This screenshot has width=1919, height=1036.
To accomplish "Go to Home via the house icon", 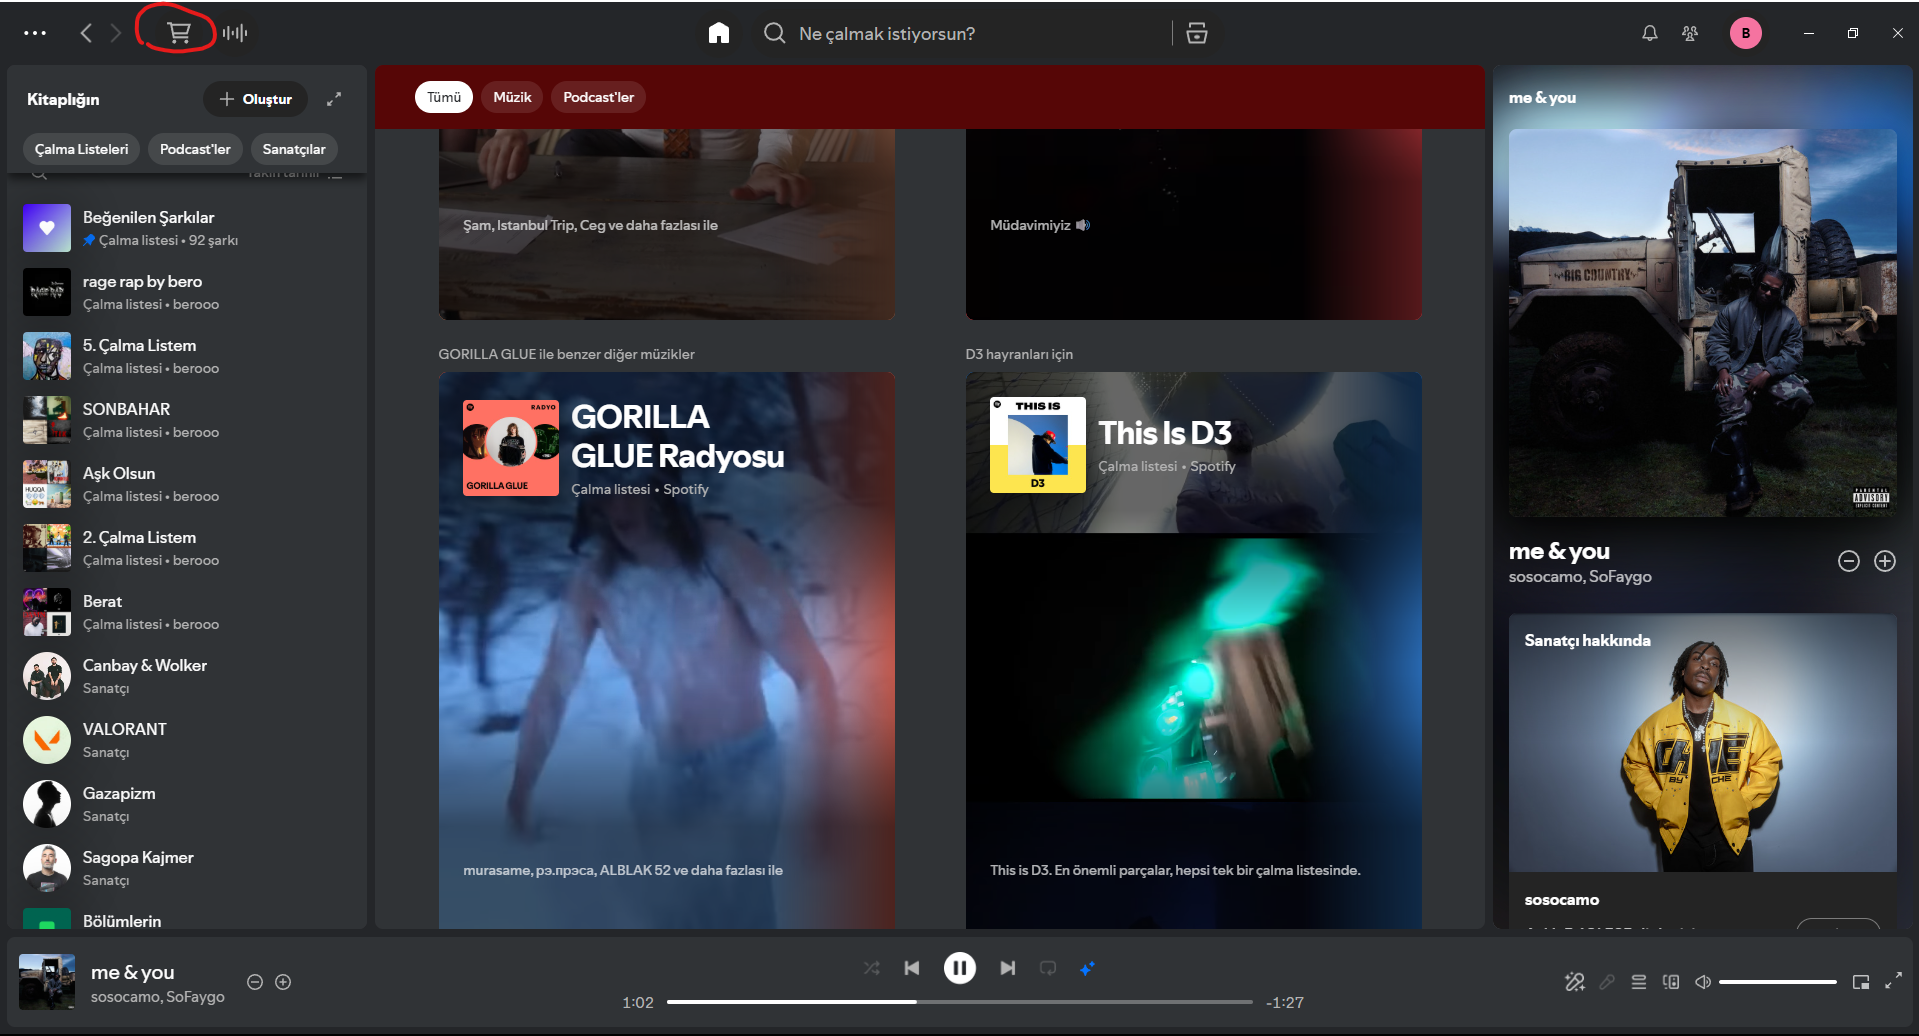I will pos(719,33).
